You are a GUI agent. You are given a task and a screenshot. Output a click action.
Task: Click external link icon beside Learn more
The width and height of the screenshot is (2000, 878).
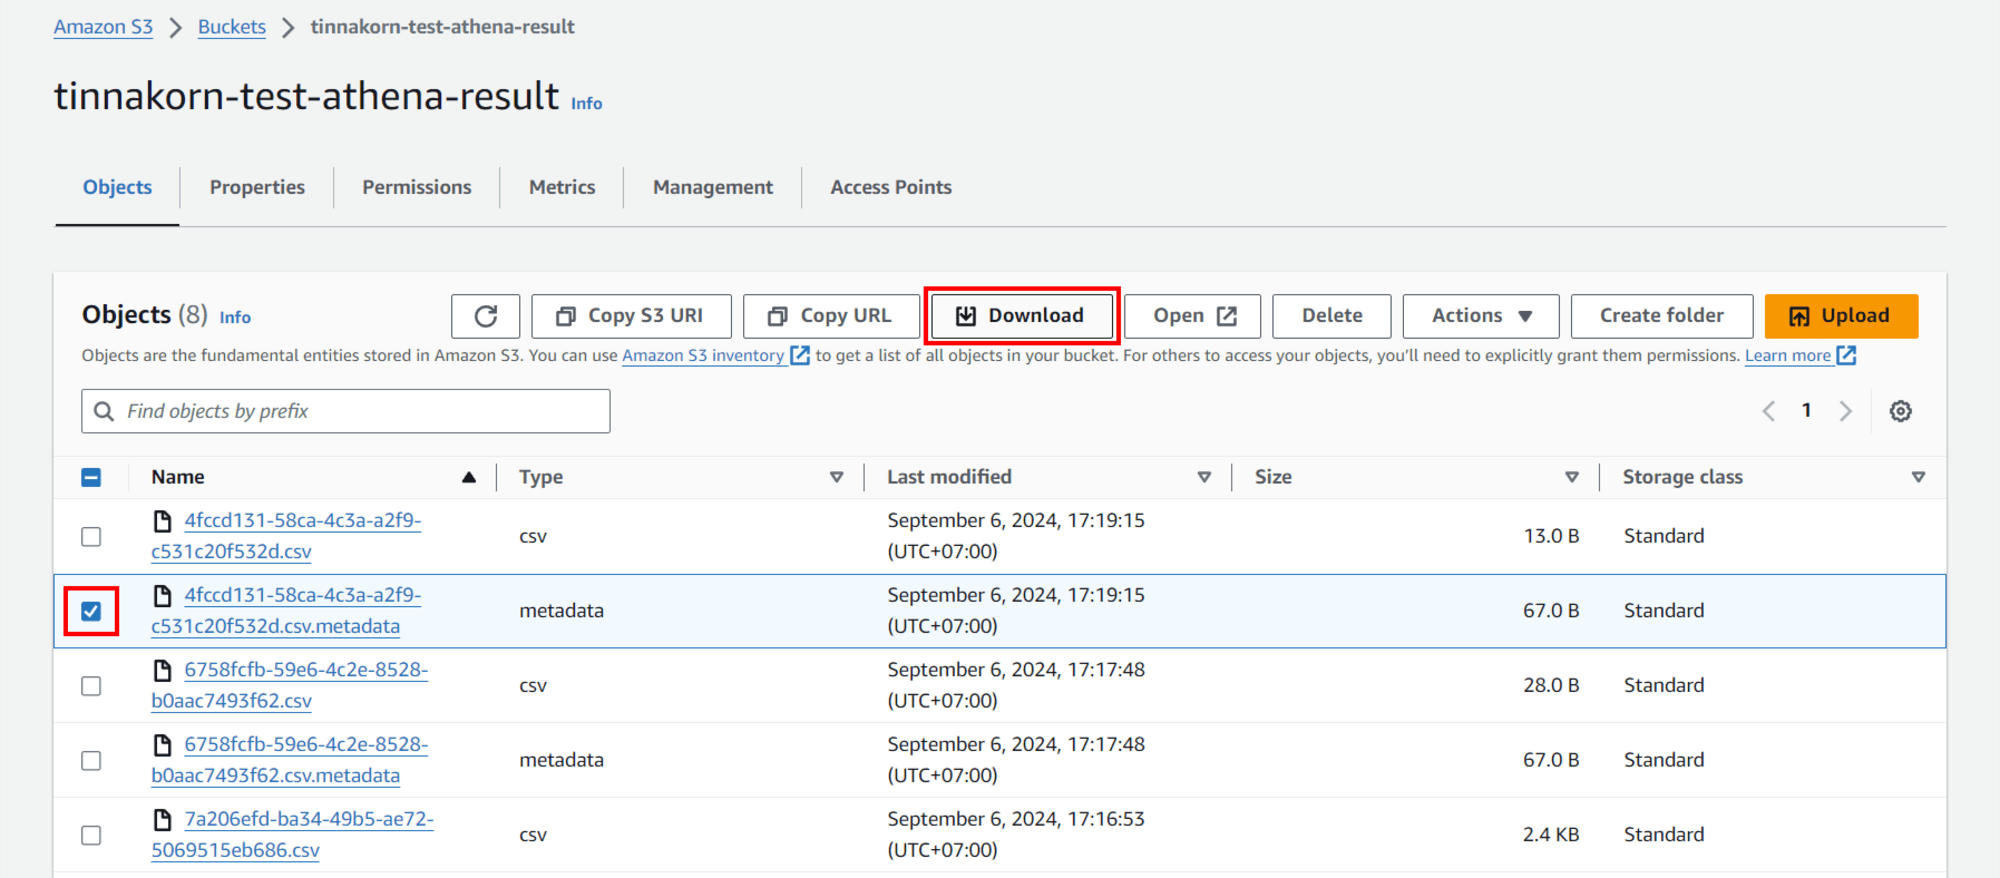click(x=1846, y=355)
